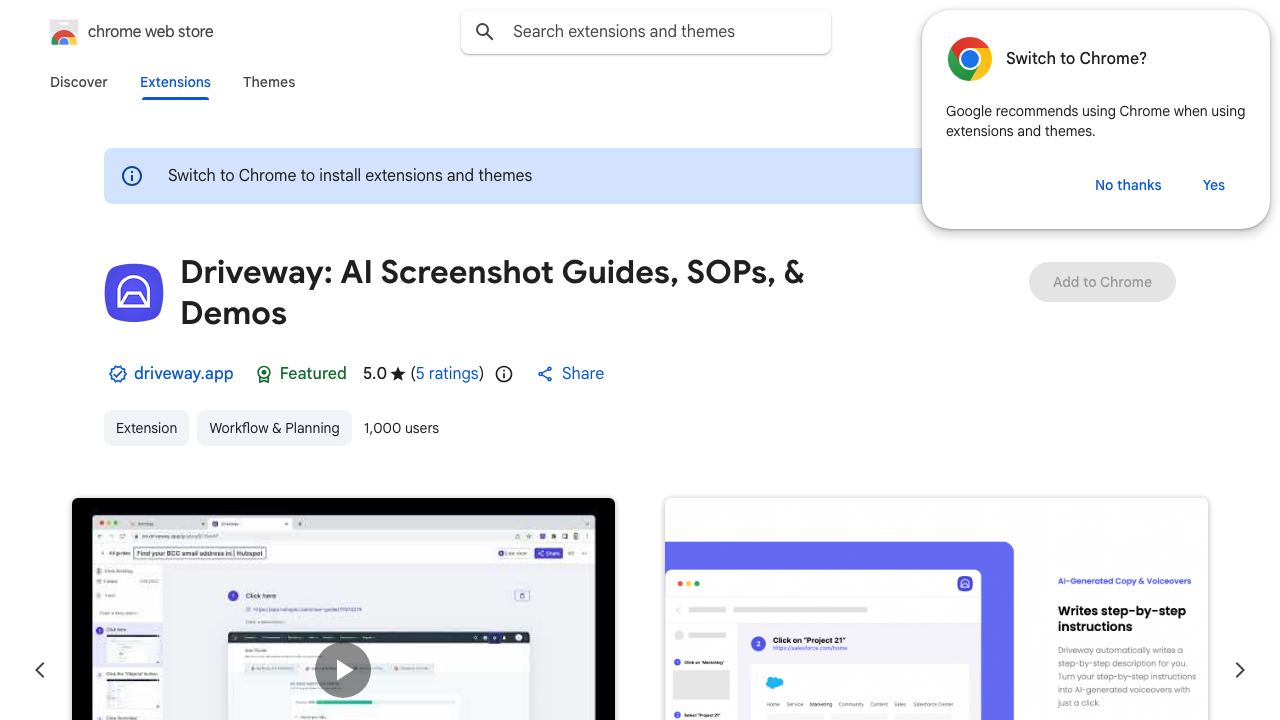
Task: Click the Chrome logo in popup
Action: pos(970,59)
